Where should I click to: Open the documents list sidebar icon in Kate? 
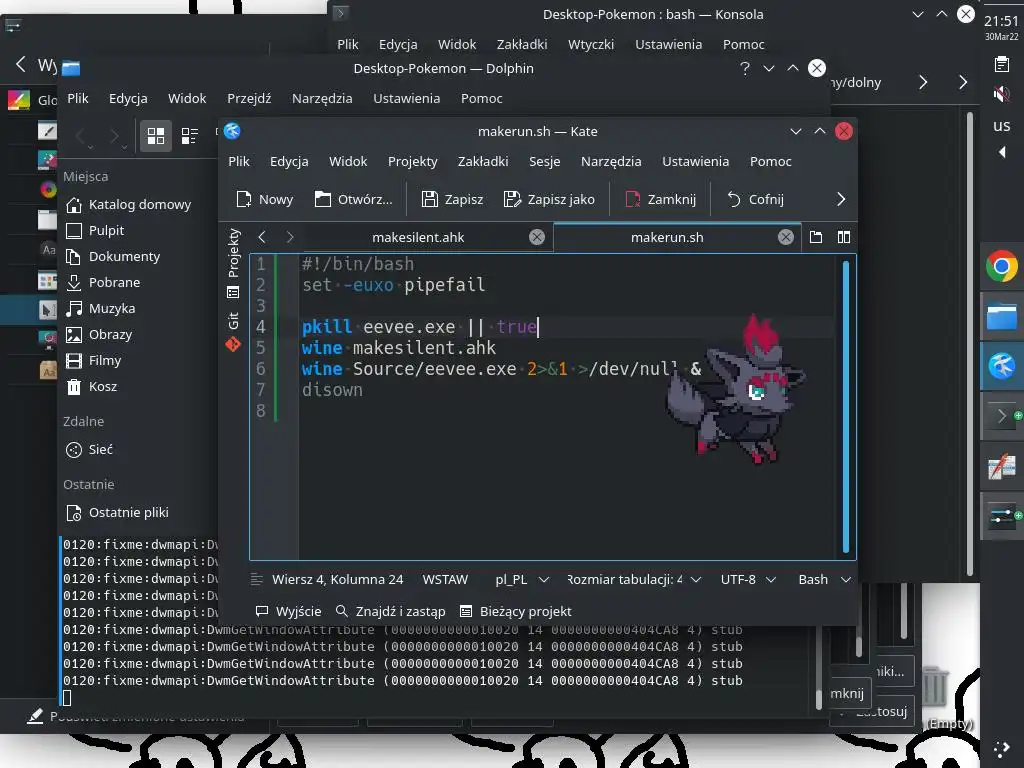tap(233, 292)
